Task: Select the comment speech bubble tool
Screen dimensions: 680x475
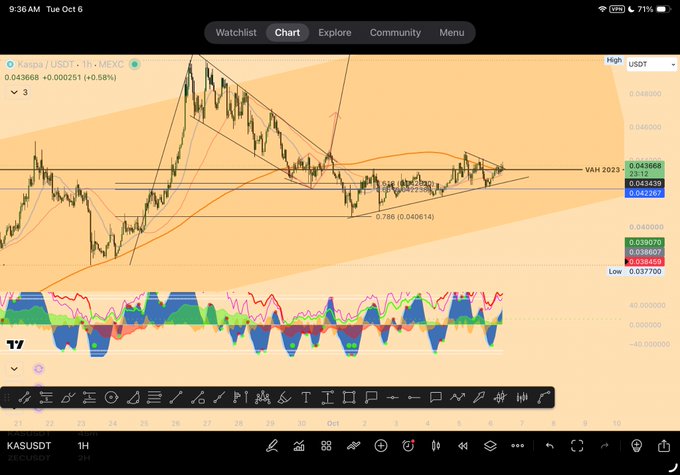Action: click(435, 397)
